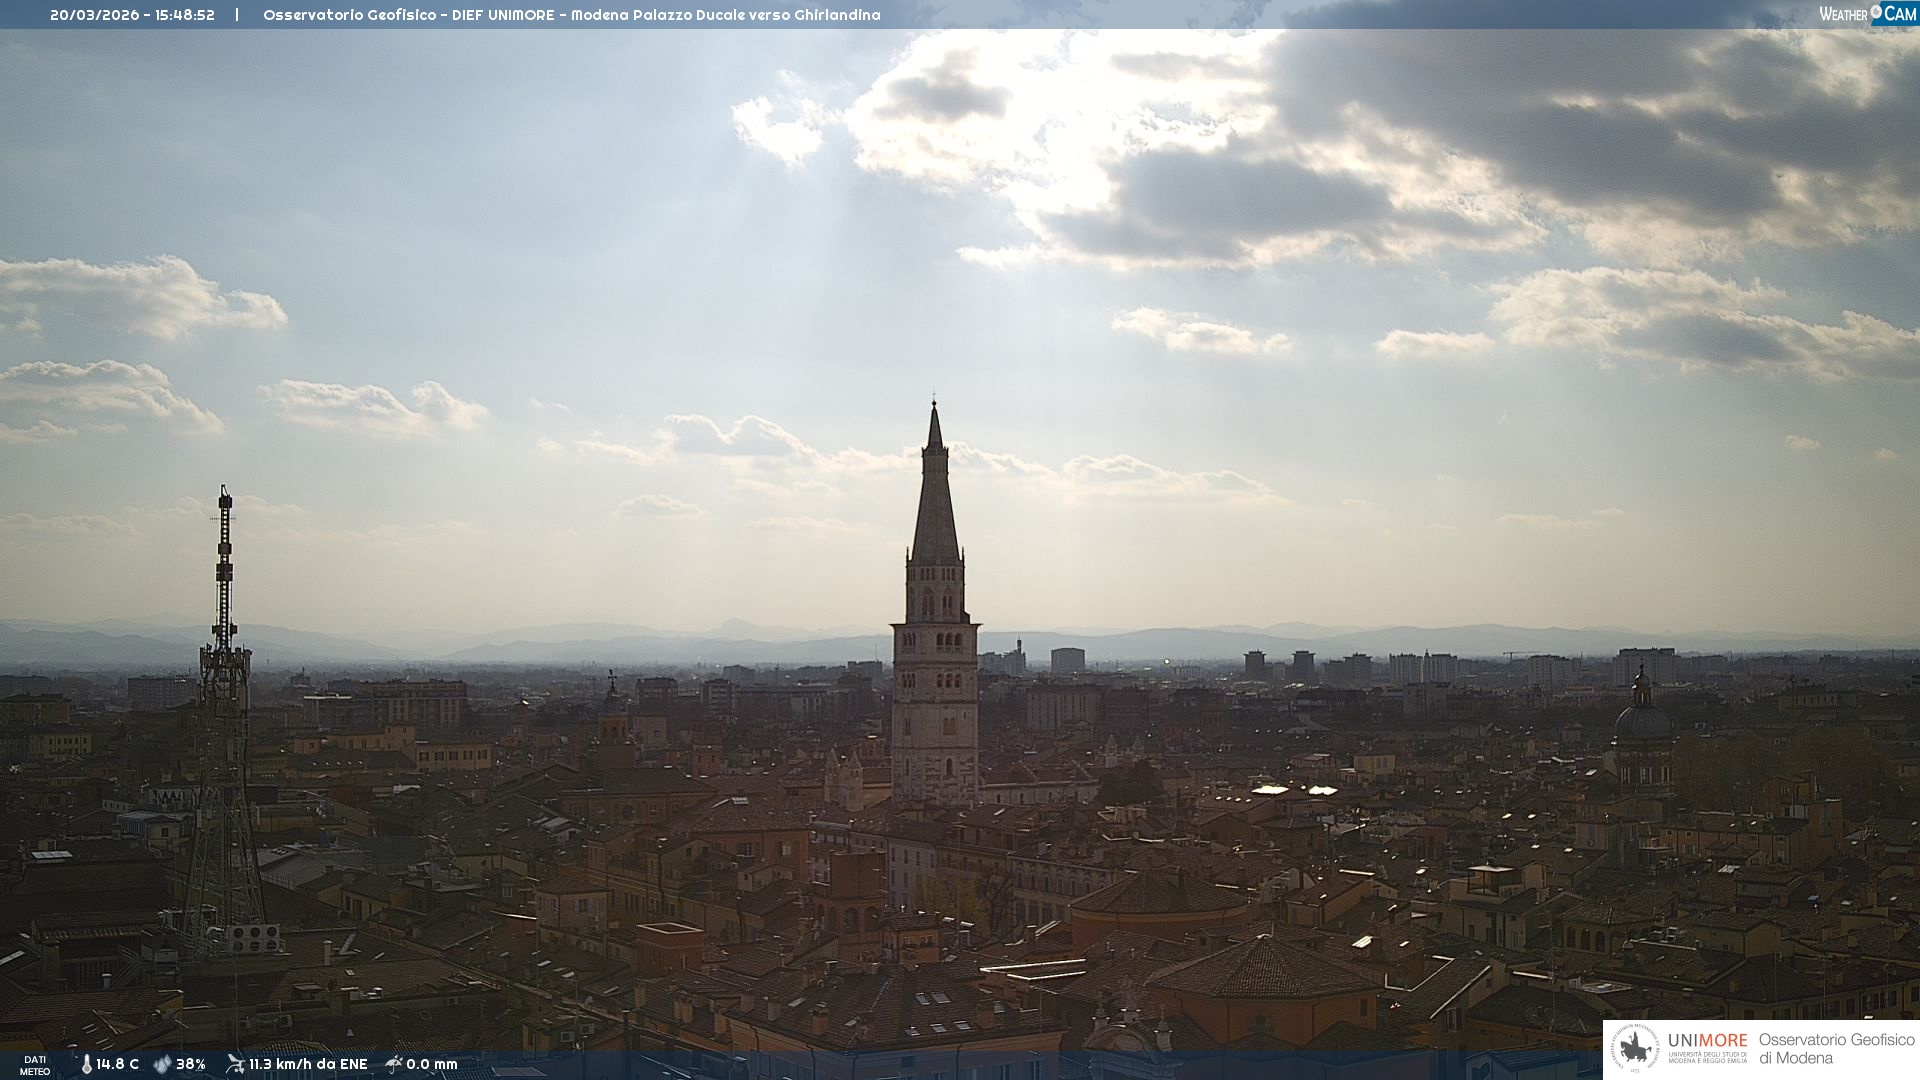Click the Osservatorio Geofisico di Modena text
Screen dimensions: 1920x1080
1836,1049
